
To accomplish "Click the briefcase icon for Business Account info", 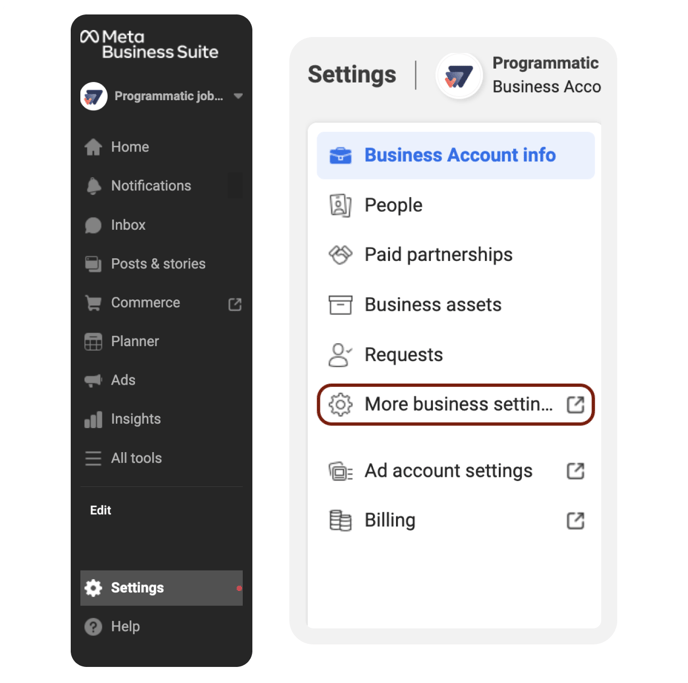I will click(x=340, y=155).
